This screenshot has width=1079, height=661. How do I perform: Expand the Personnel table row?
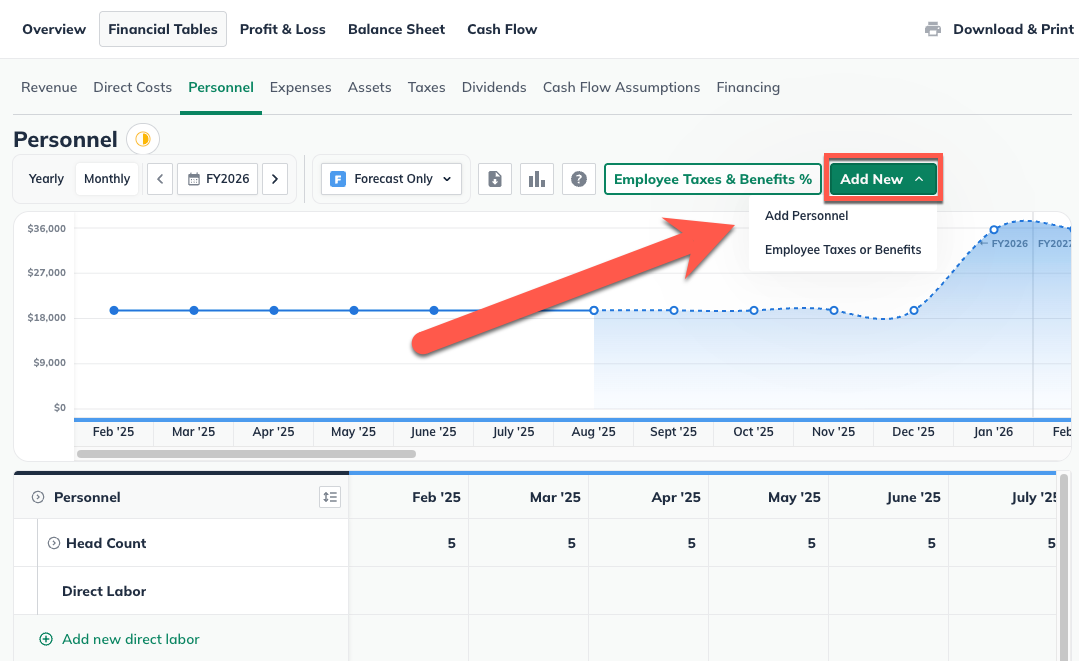pyautogui.click(x=38, y=497)
